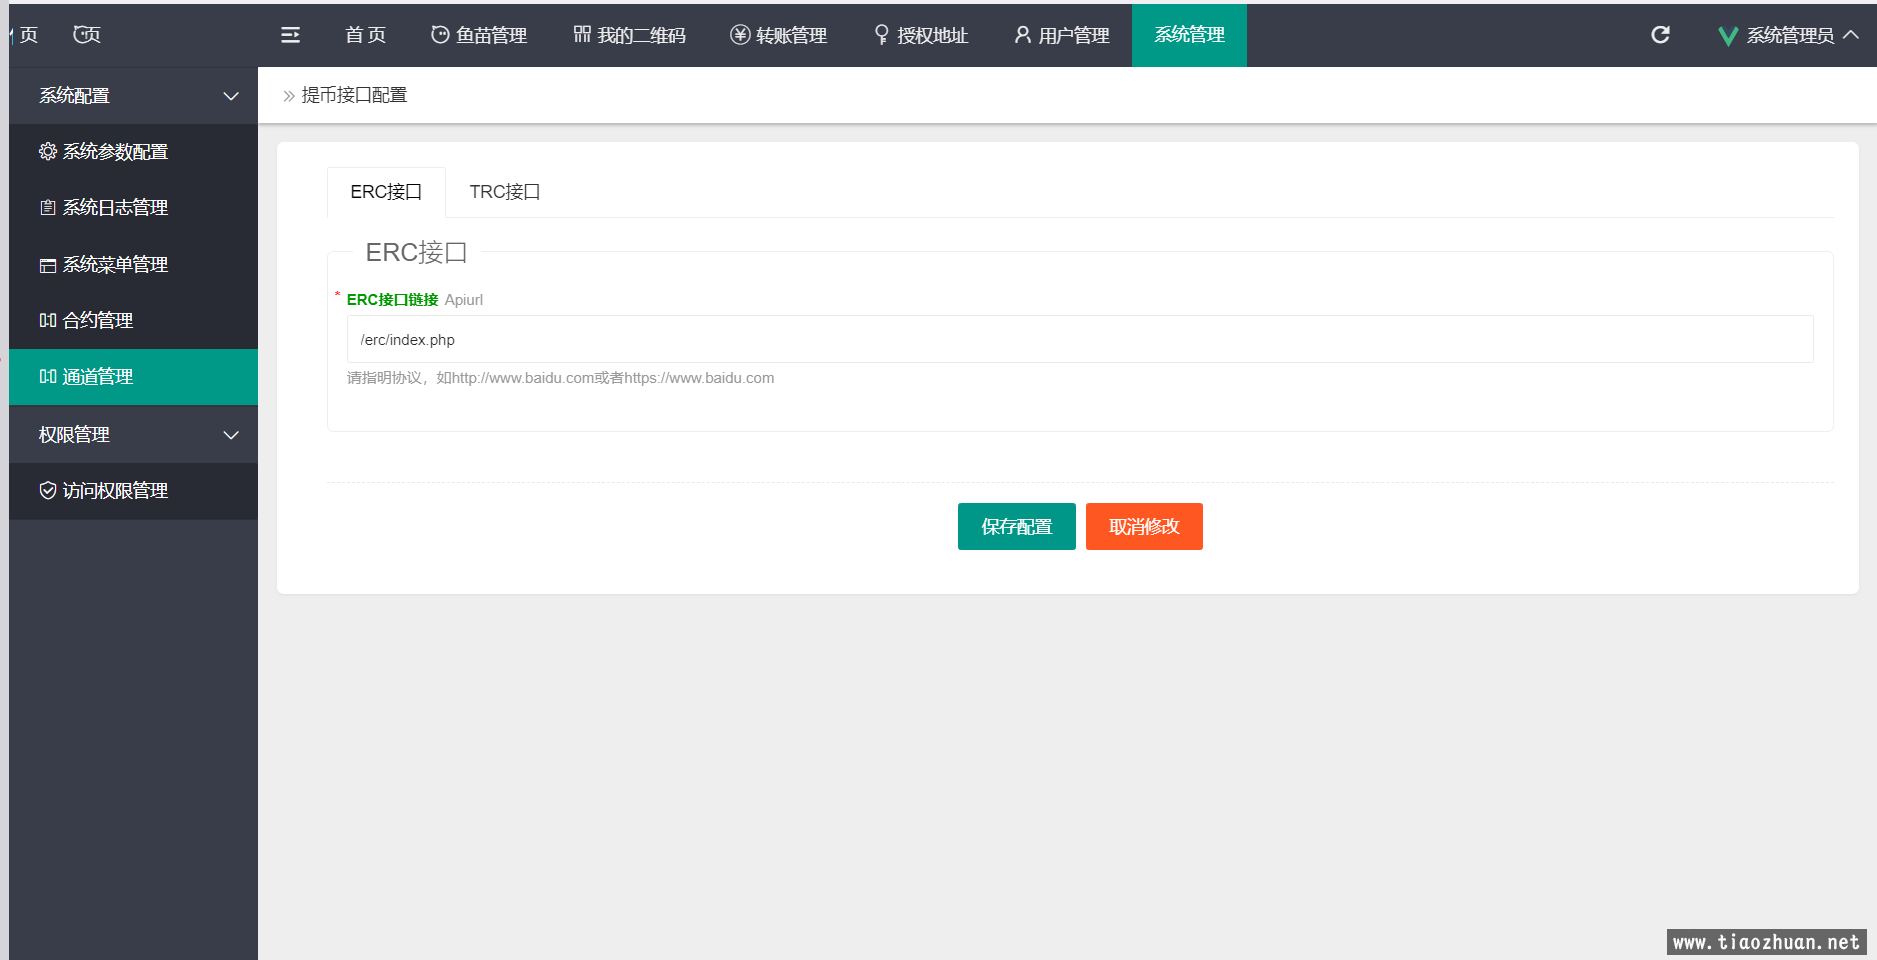
Task: Click the refresh icon in top bar
Action: (x=1660, y=35)
